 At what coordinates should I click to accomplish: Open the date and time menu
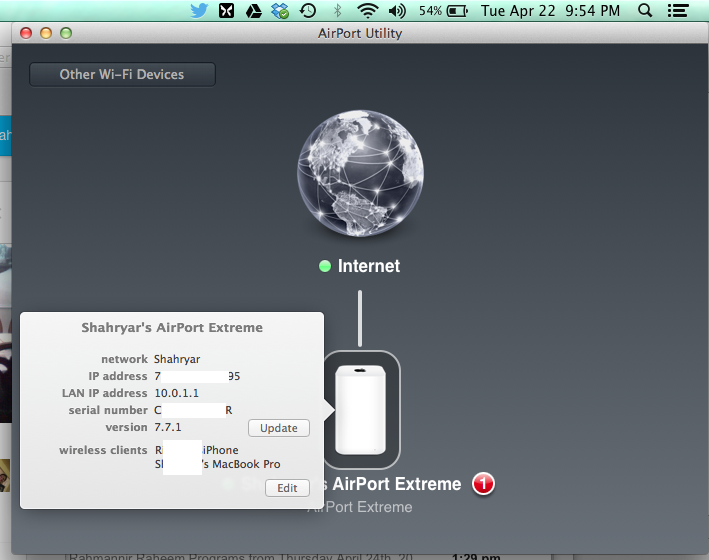(x=550, y=10)
